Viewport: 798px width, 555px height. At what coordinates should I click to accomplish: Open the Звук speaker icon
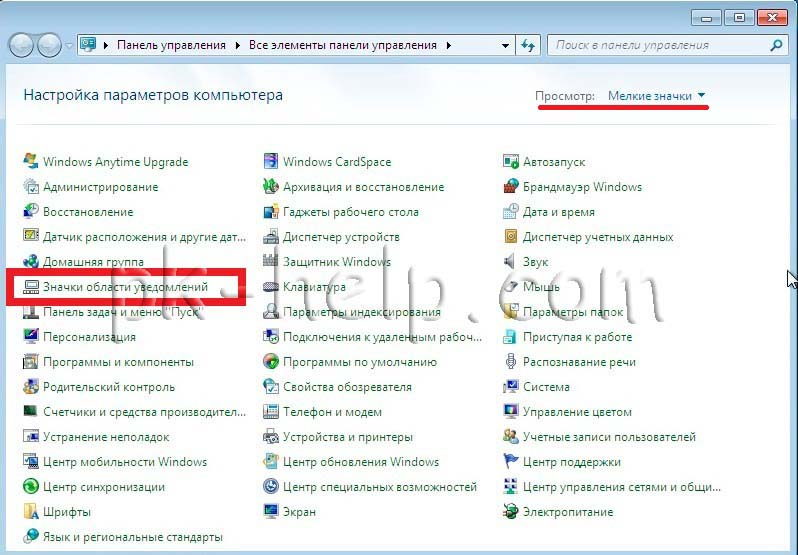point(510,261)
